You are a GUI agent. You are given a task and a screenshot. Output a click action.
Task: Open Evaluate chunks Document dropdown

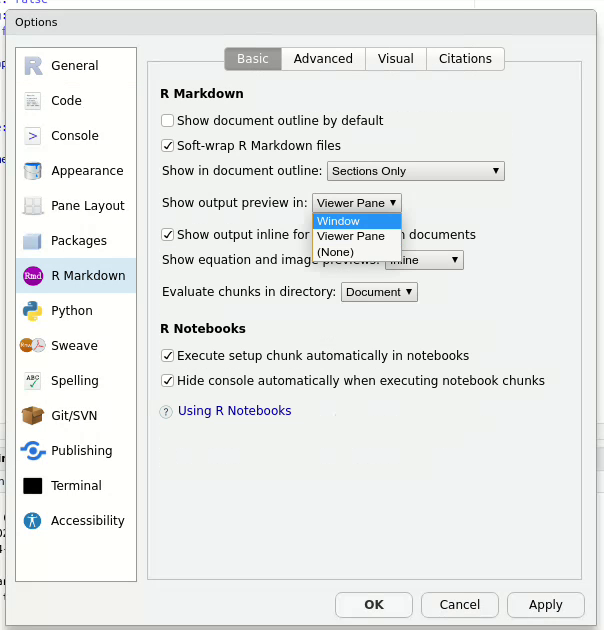click(x=379, y=292)
